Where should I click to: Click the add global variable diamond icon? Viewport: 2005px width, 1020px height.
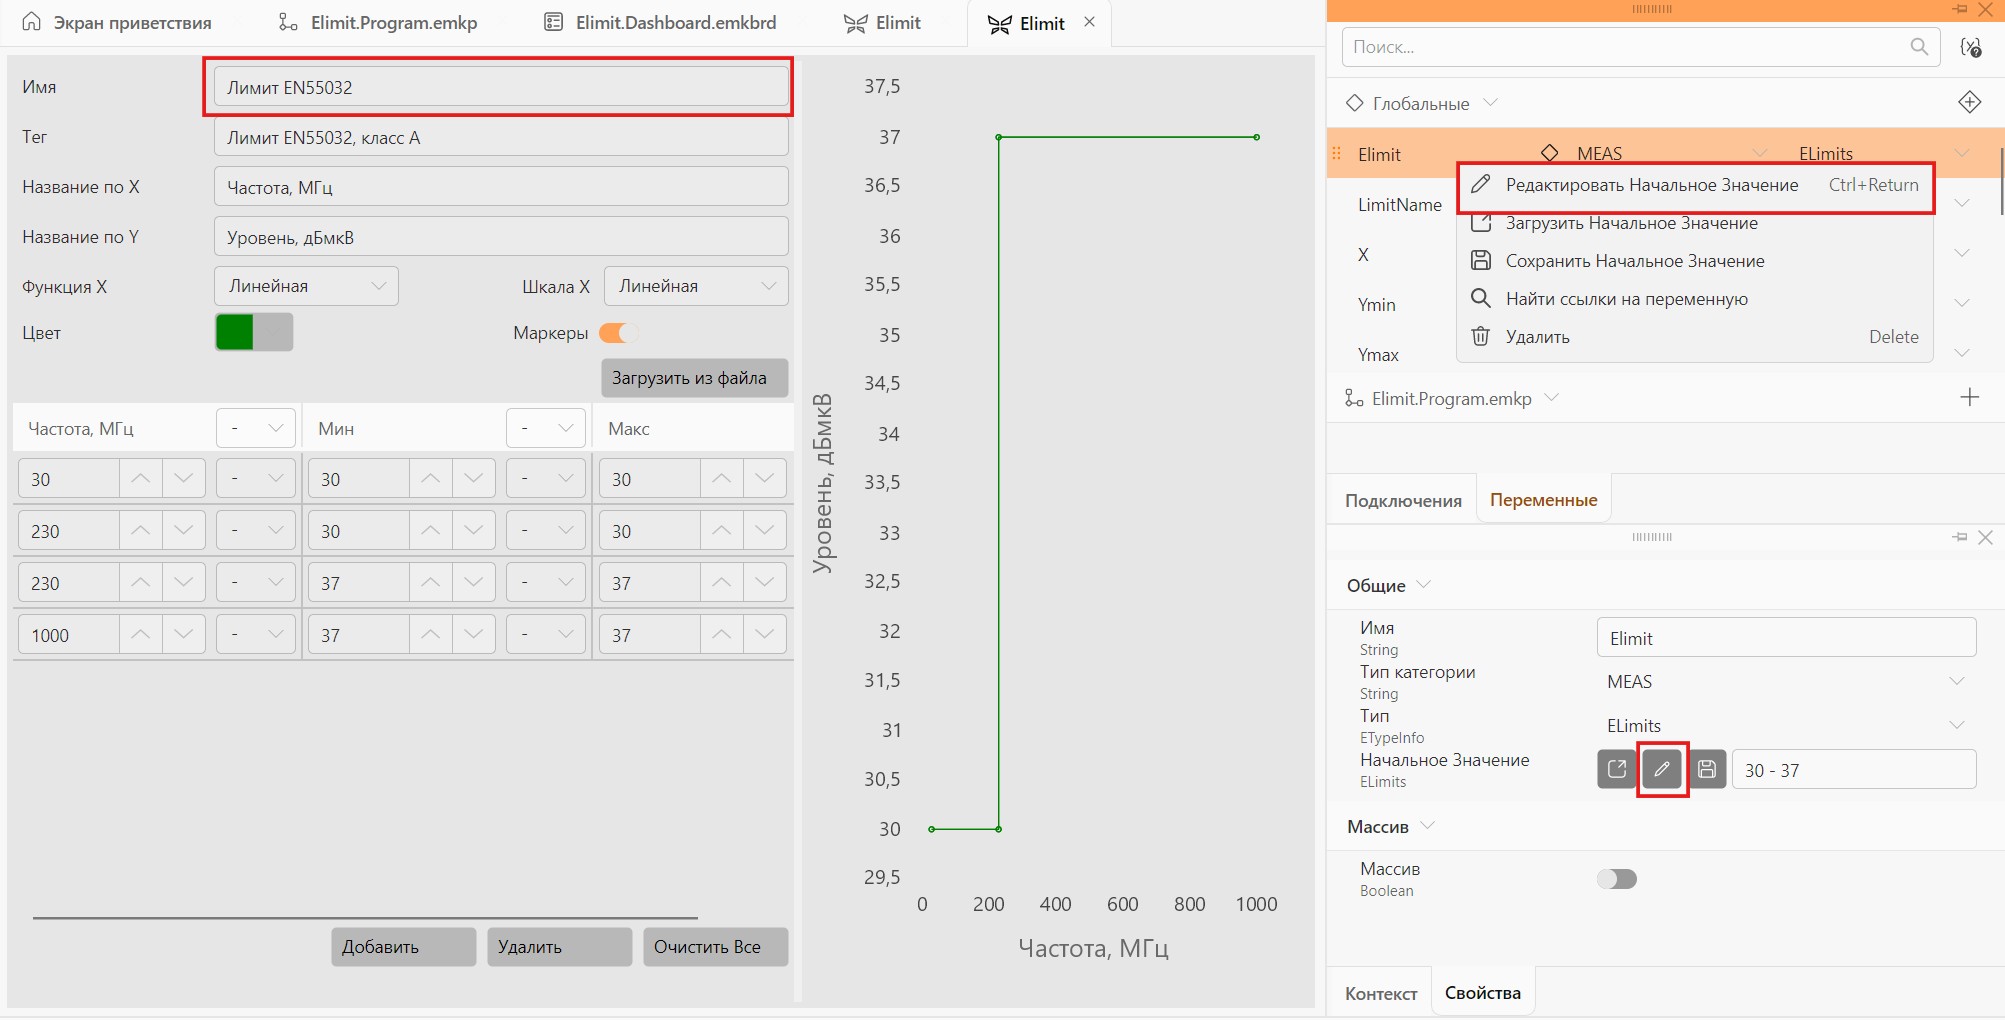pyautogui.click(x=1969, y=102)
